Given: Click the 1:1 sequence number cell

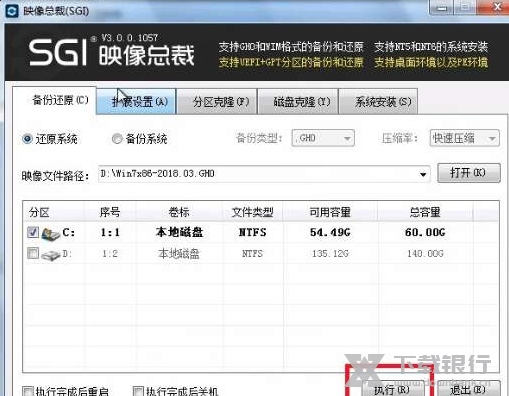Looking at the screenshot, I should click(x=110, y=232).
